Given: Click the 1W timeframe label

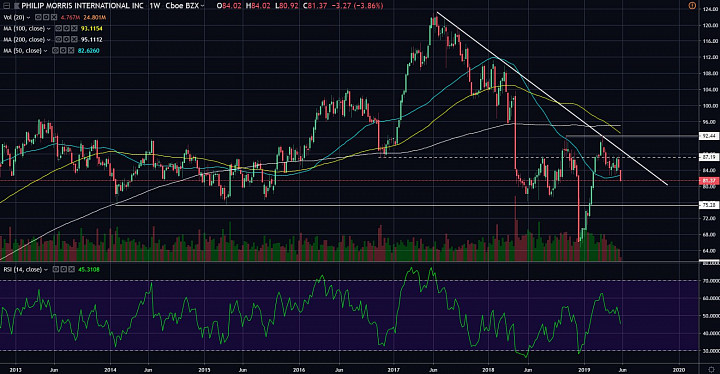Looking at the screenshot, I should pos(154,6).
